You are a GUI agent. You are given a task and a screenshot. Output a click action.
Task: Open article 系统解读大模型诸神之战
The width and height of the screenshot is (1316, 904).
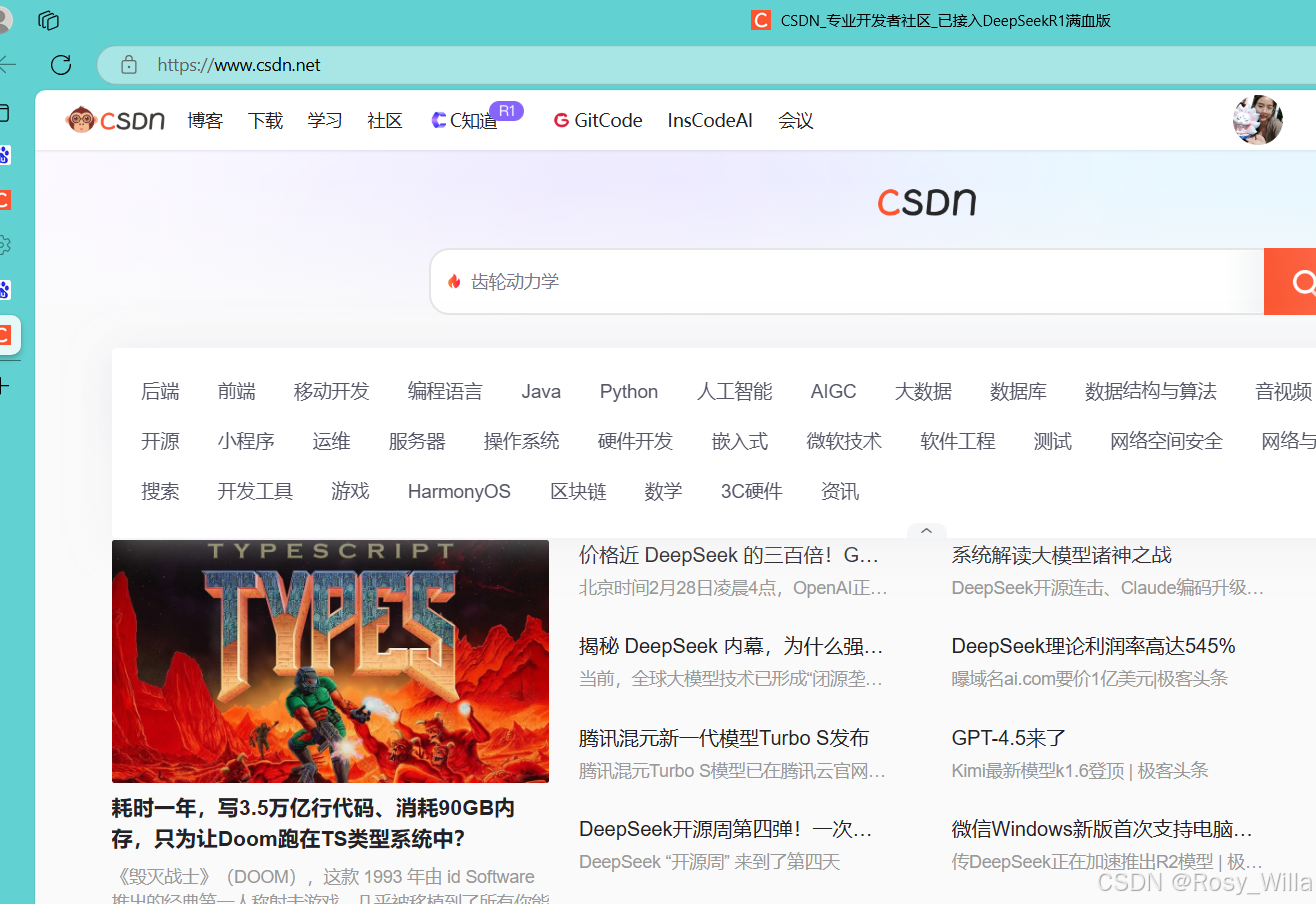[1061, 555]
